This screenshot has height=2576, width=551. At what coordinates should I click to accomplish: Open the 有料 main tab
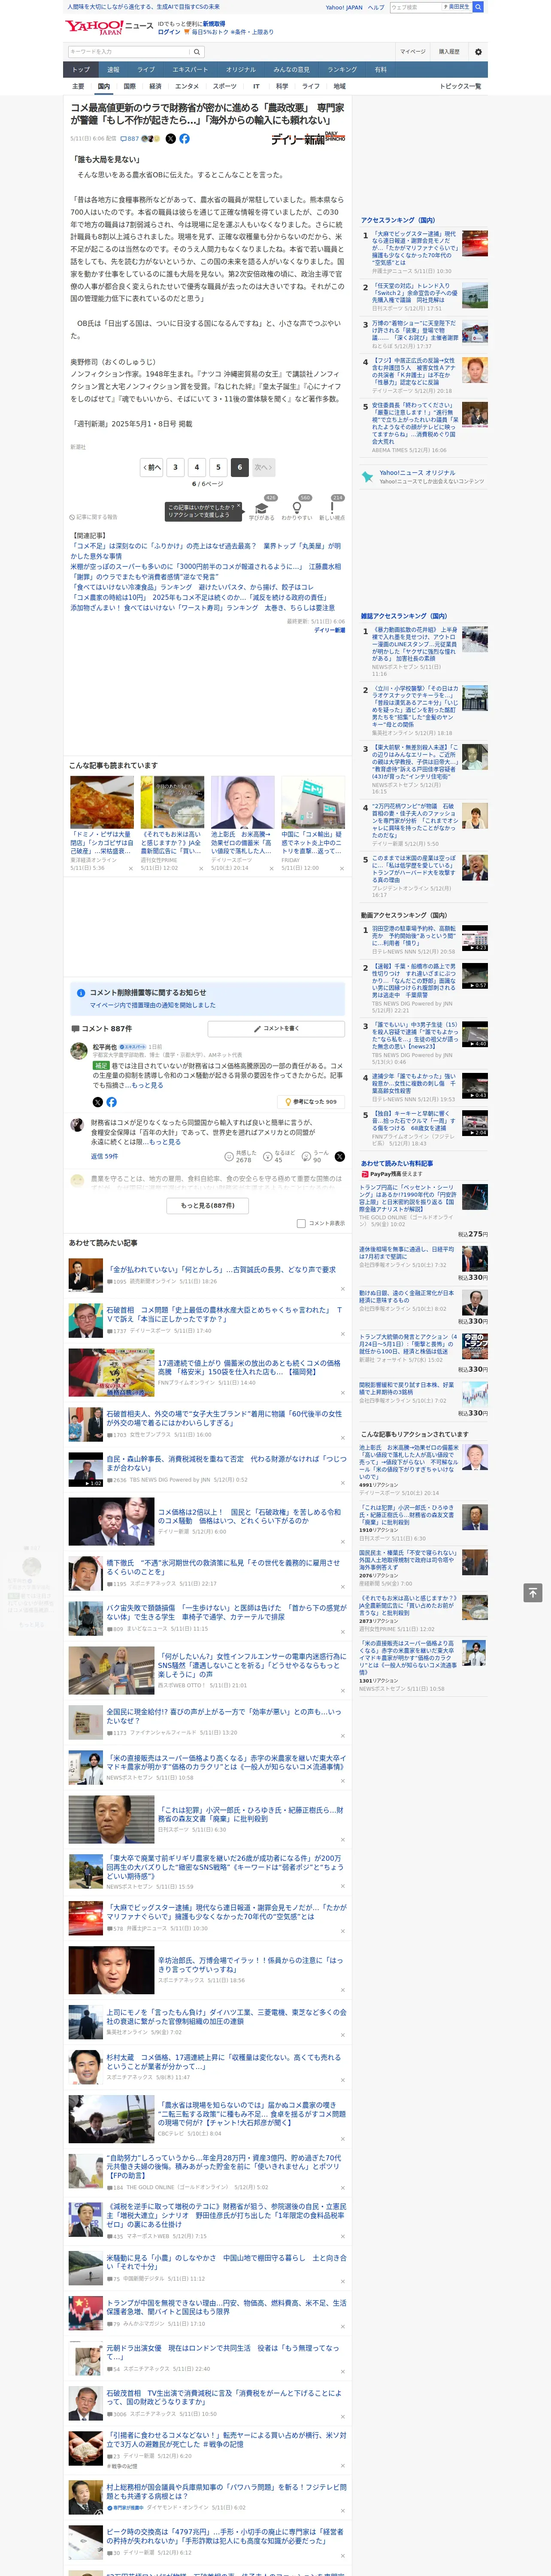[x=380, y=70]
